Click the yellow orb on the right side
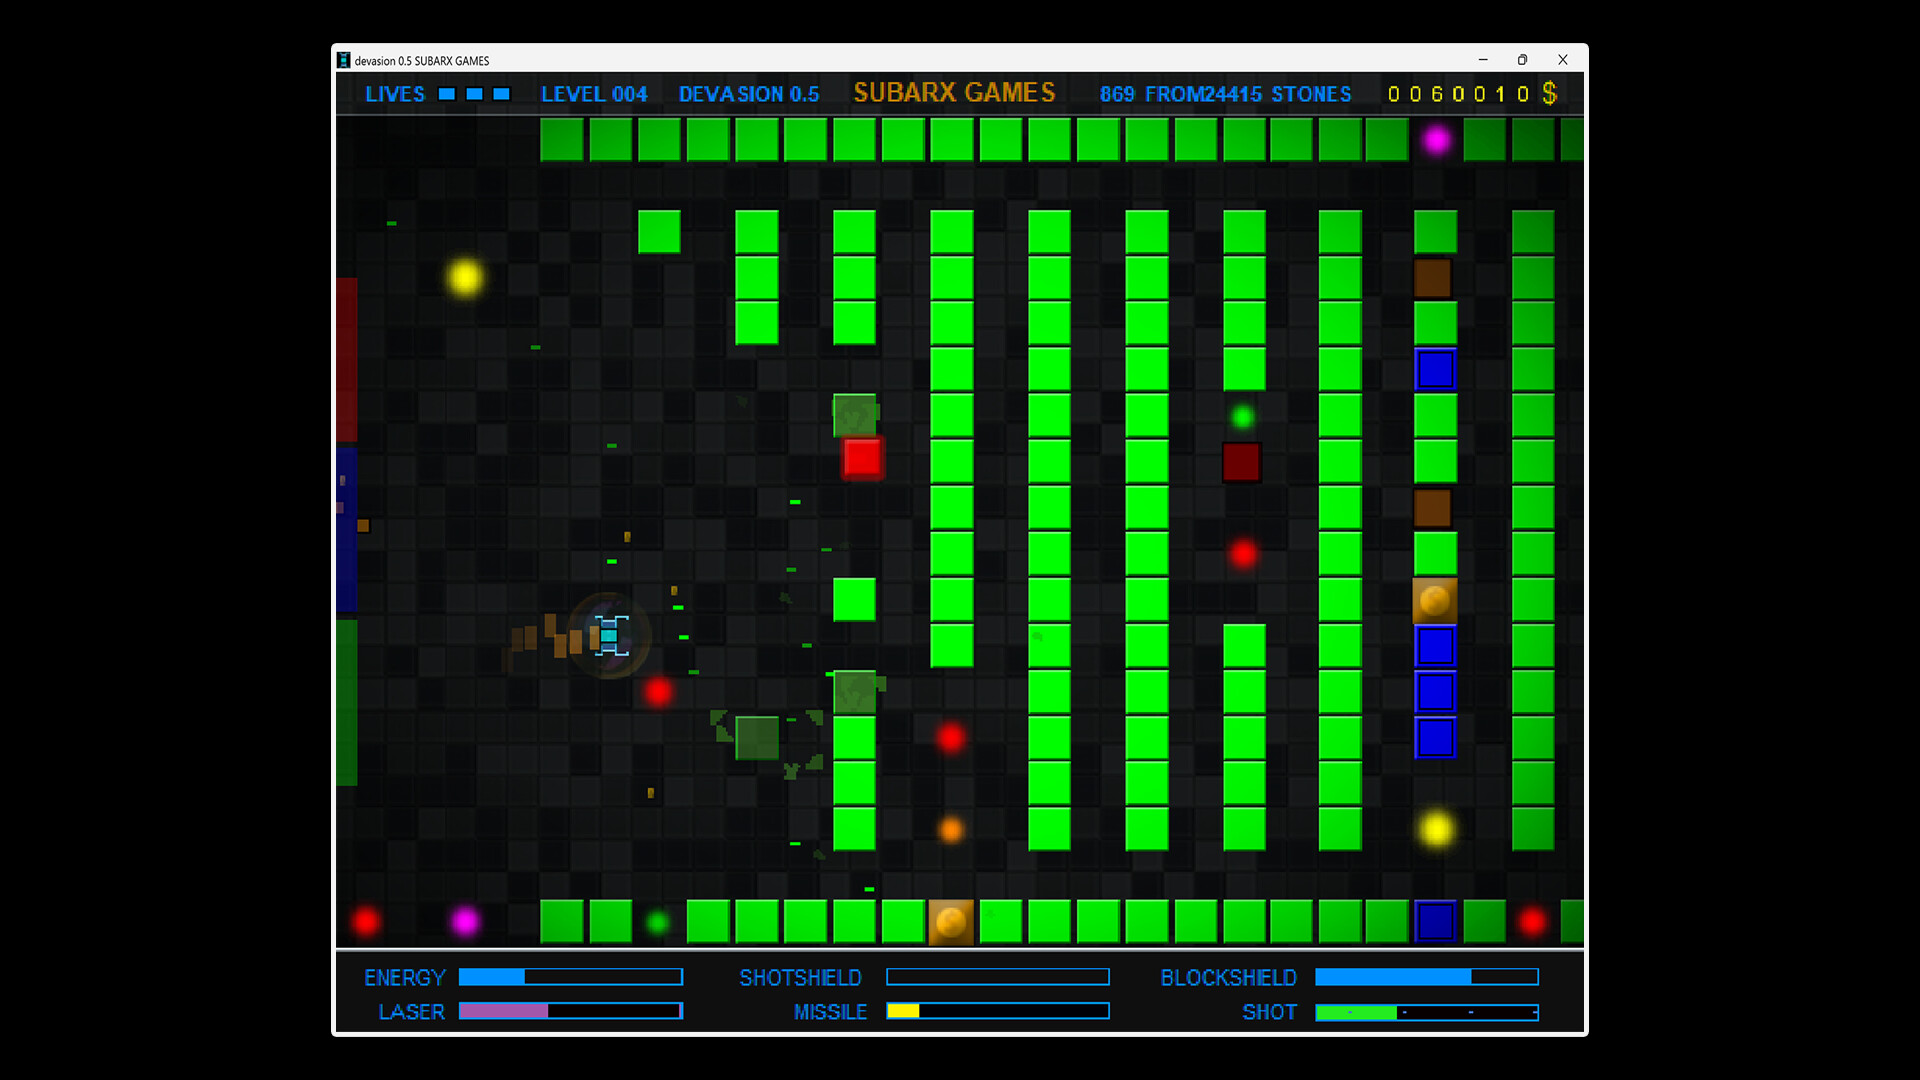The height and width of the screenshot is (1080, 1920). 1437,828
